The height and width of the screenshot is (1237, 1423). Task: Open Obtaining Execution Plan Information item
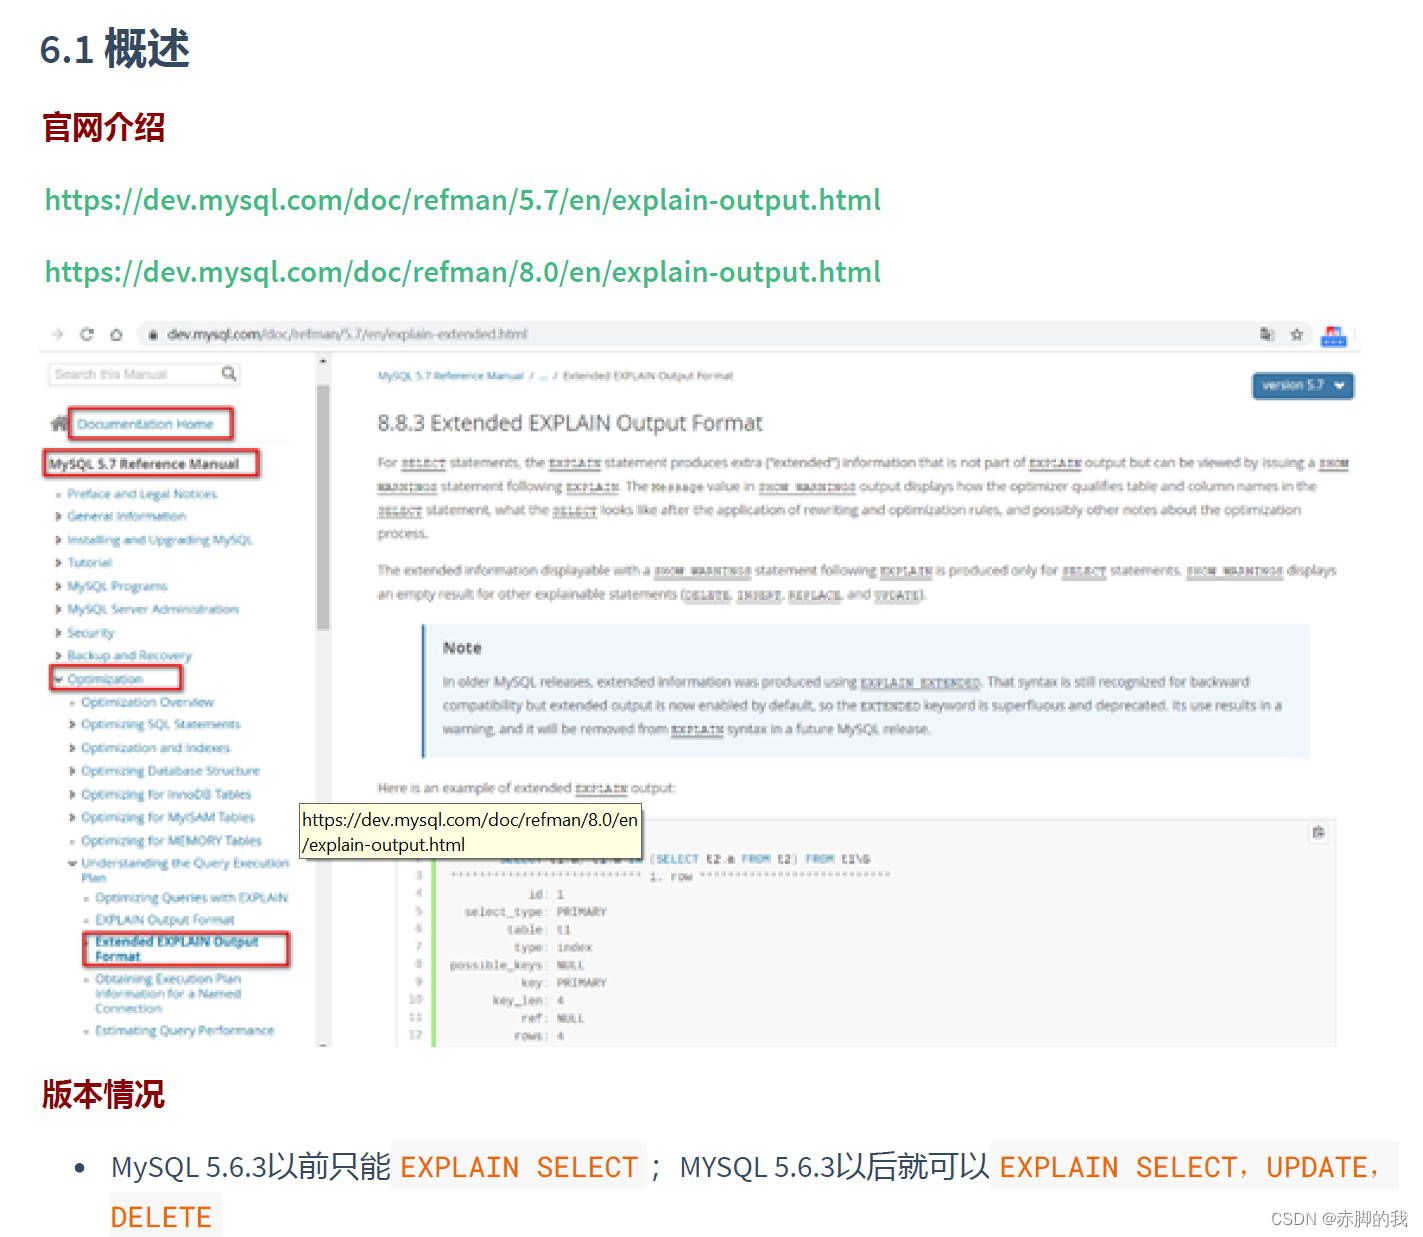pos(168,994)
